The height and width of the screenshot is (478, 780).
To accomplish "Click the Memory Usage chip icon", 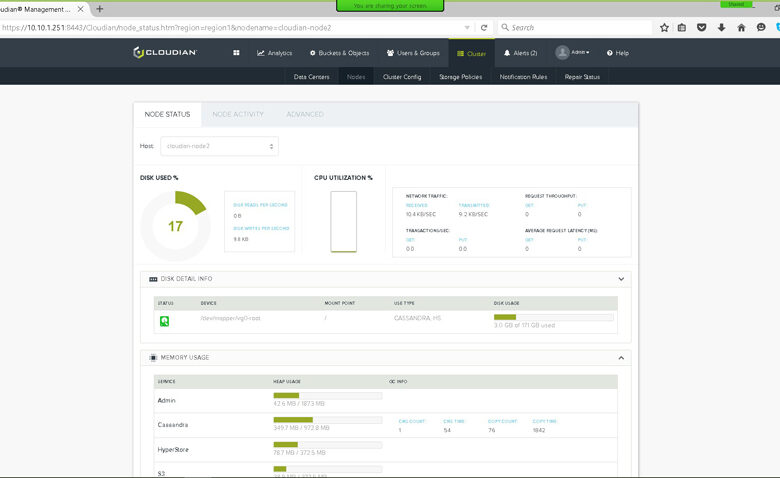I will 153,358.
